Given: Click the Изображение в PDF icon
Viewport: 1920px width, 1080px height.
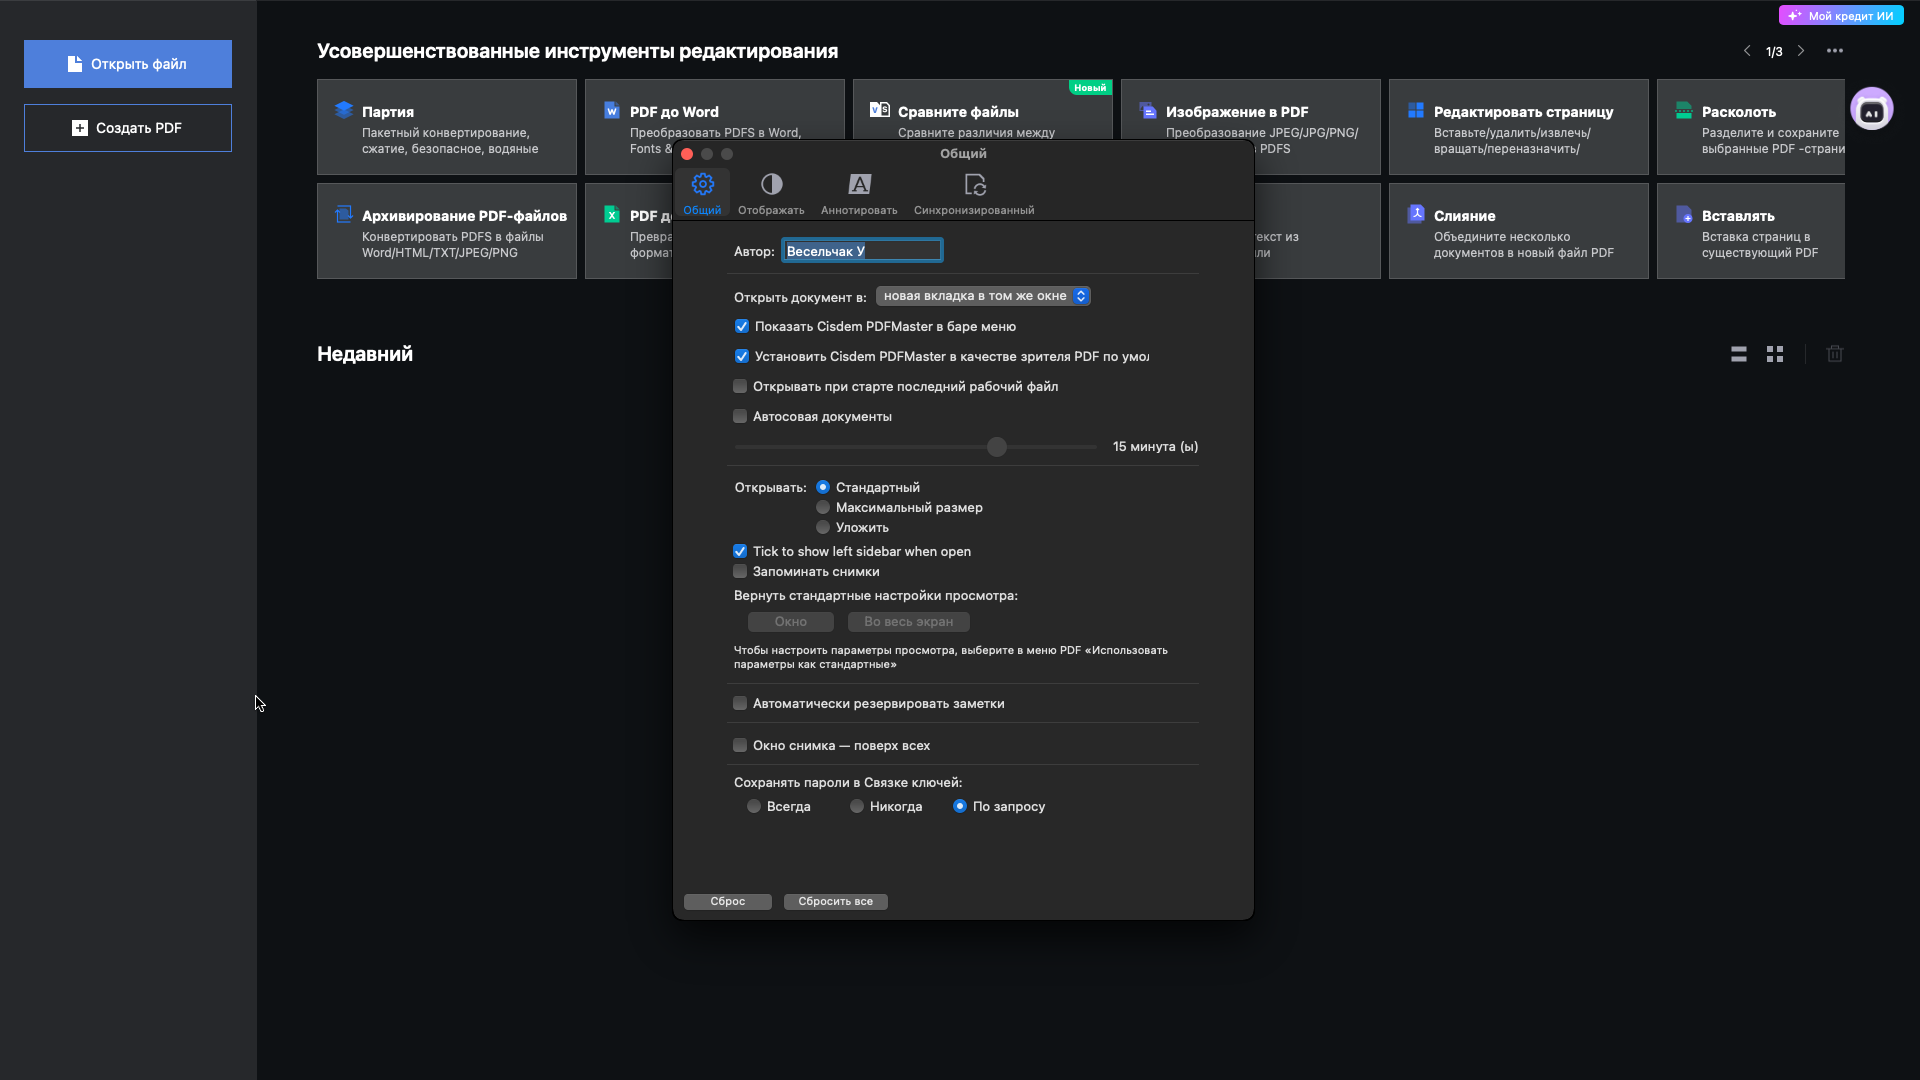Looking at the screenshot, I should click(1148, 110).
